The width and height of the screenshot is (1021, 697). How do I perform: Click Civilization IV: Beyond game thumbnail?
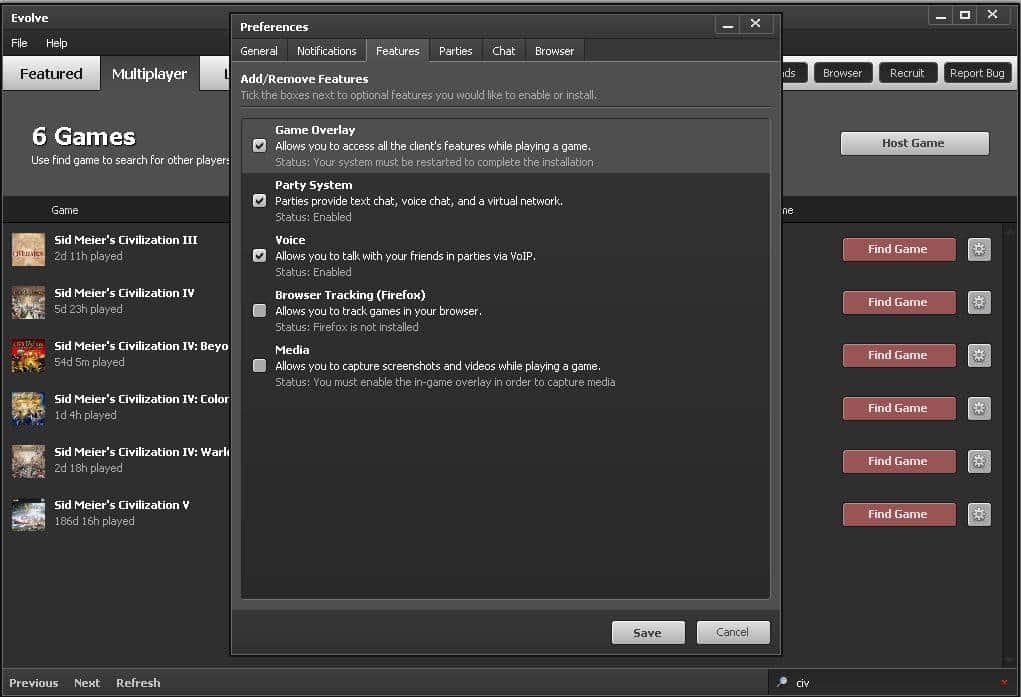28,356
